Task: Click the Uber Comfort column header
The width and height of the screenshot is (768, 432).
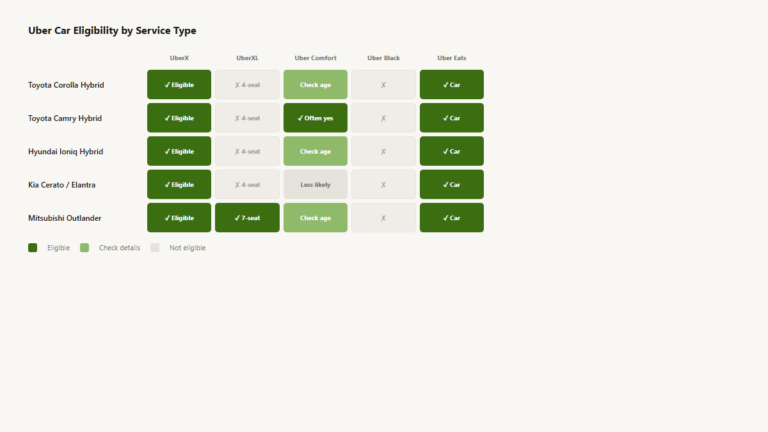Action: (315, 58)
